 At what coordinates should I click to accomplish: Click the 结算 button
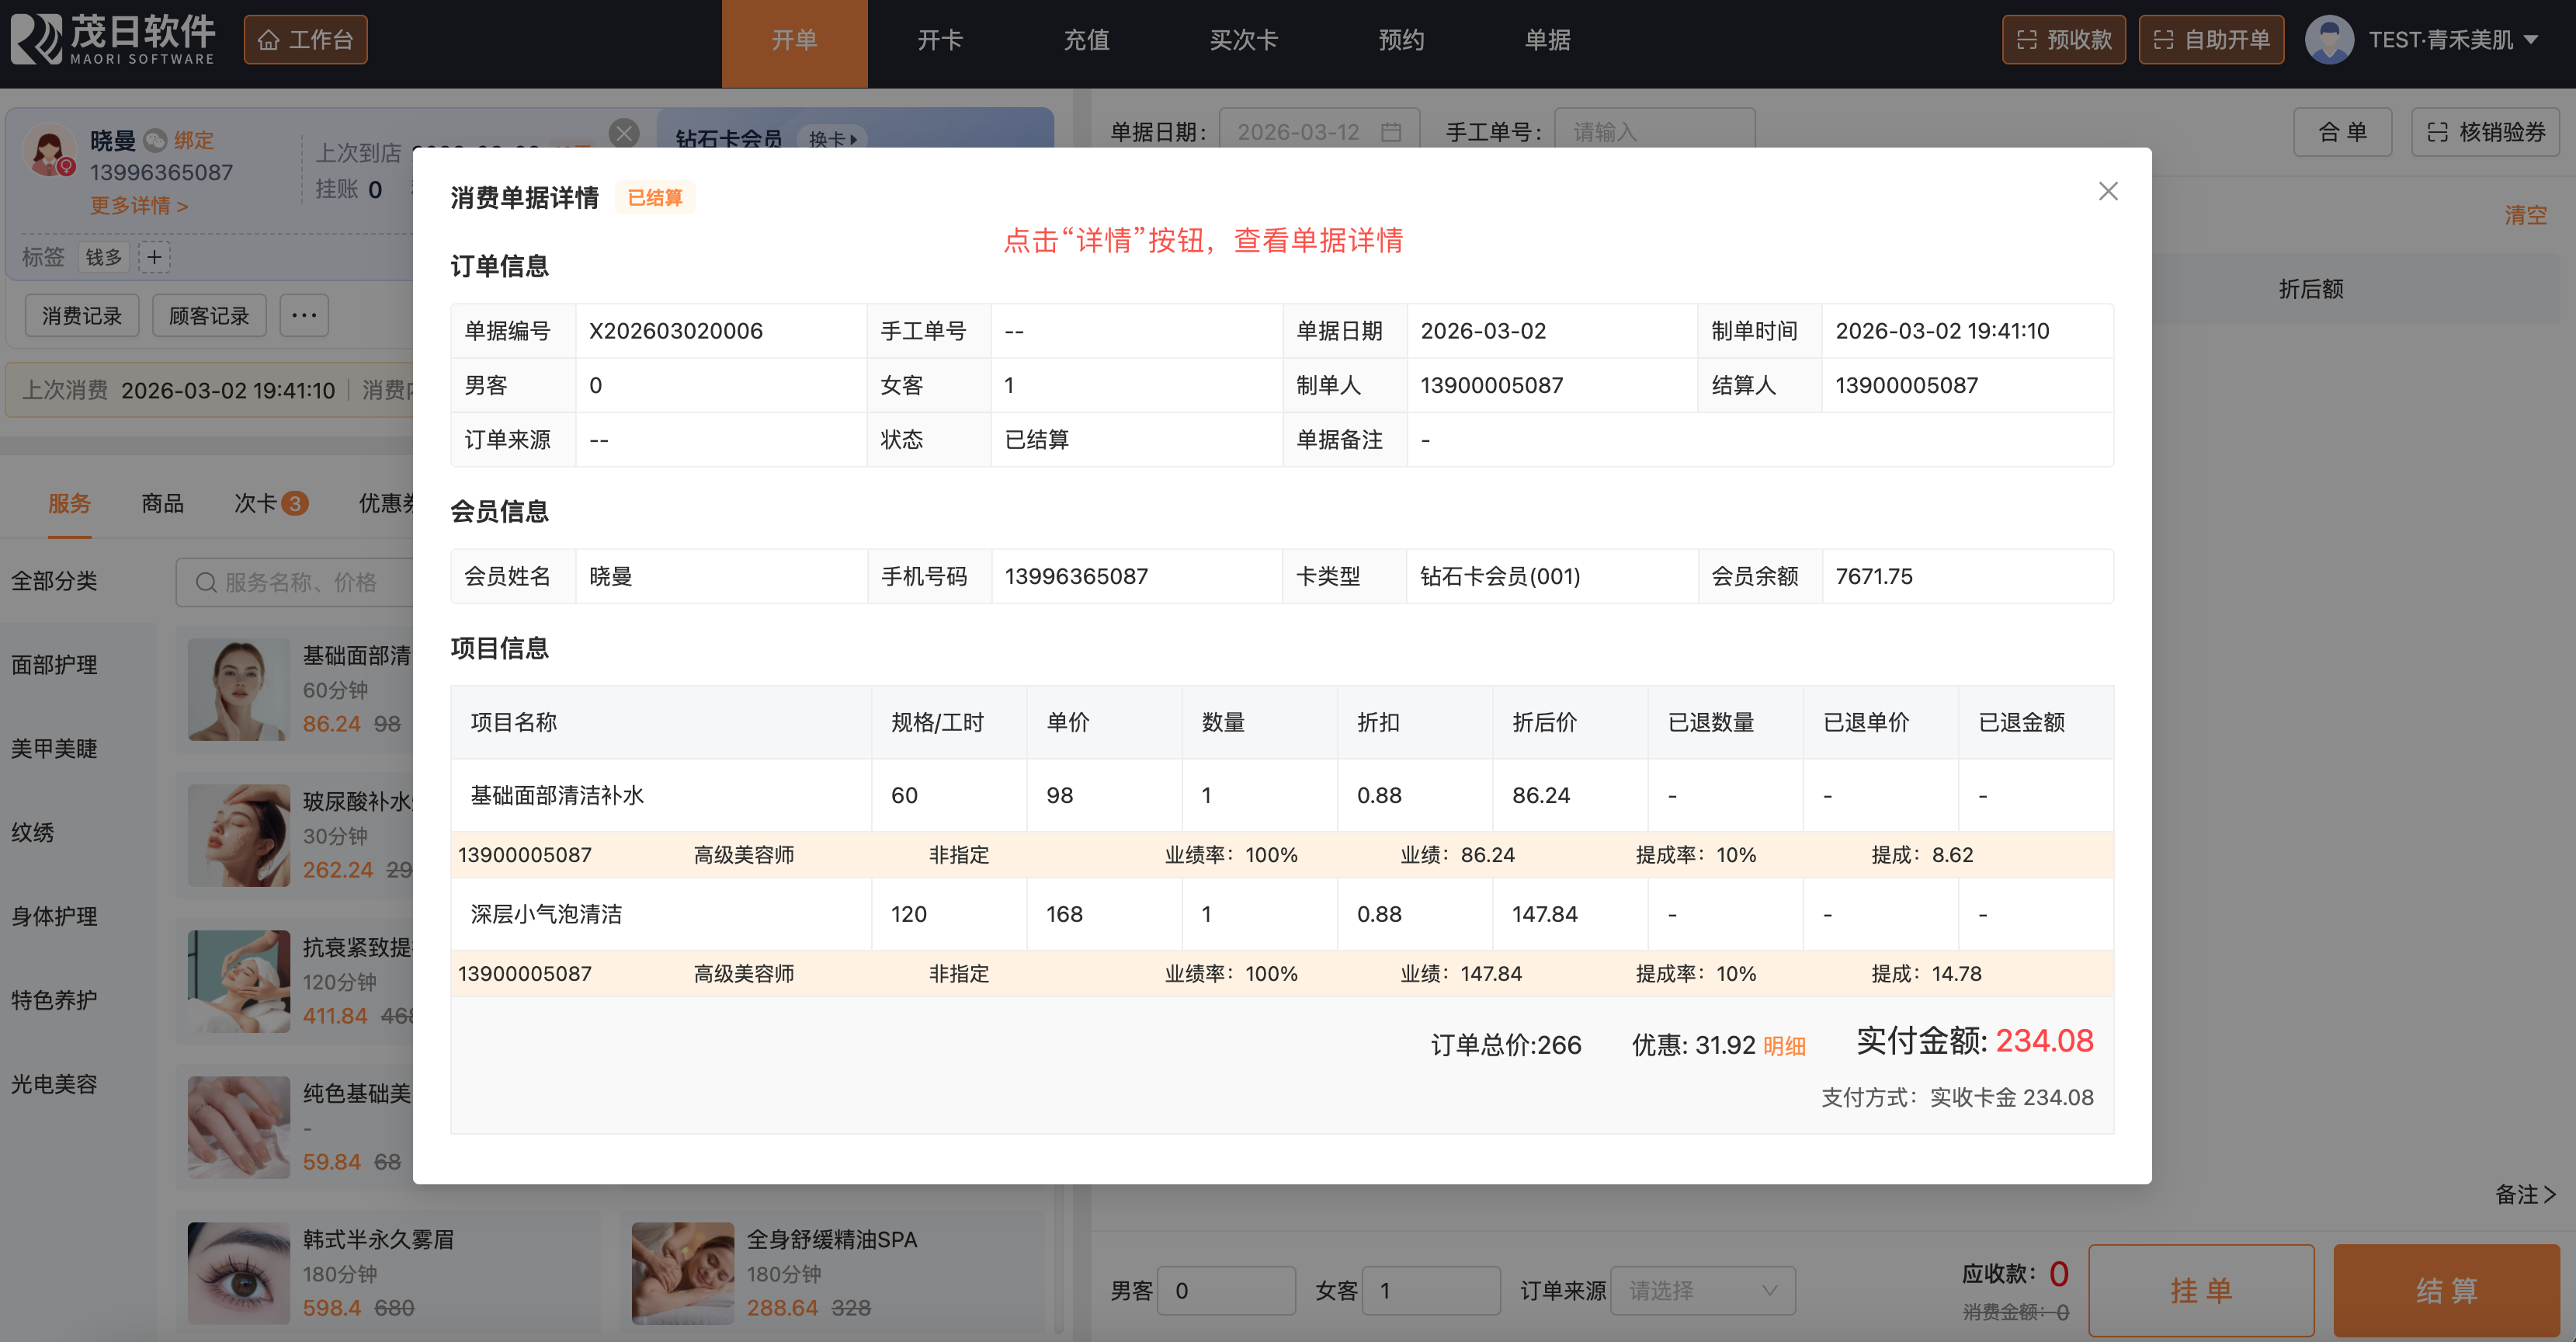(x=2446, y=1290)
